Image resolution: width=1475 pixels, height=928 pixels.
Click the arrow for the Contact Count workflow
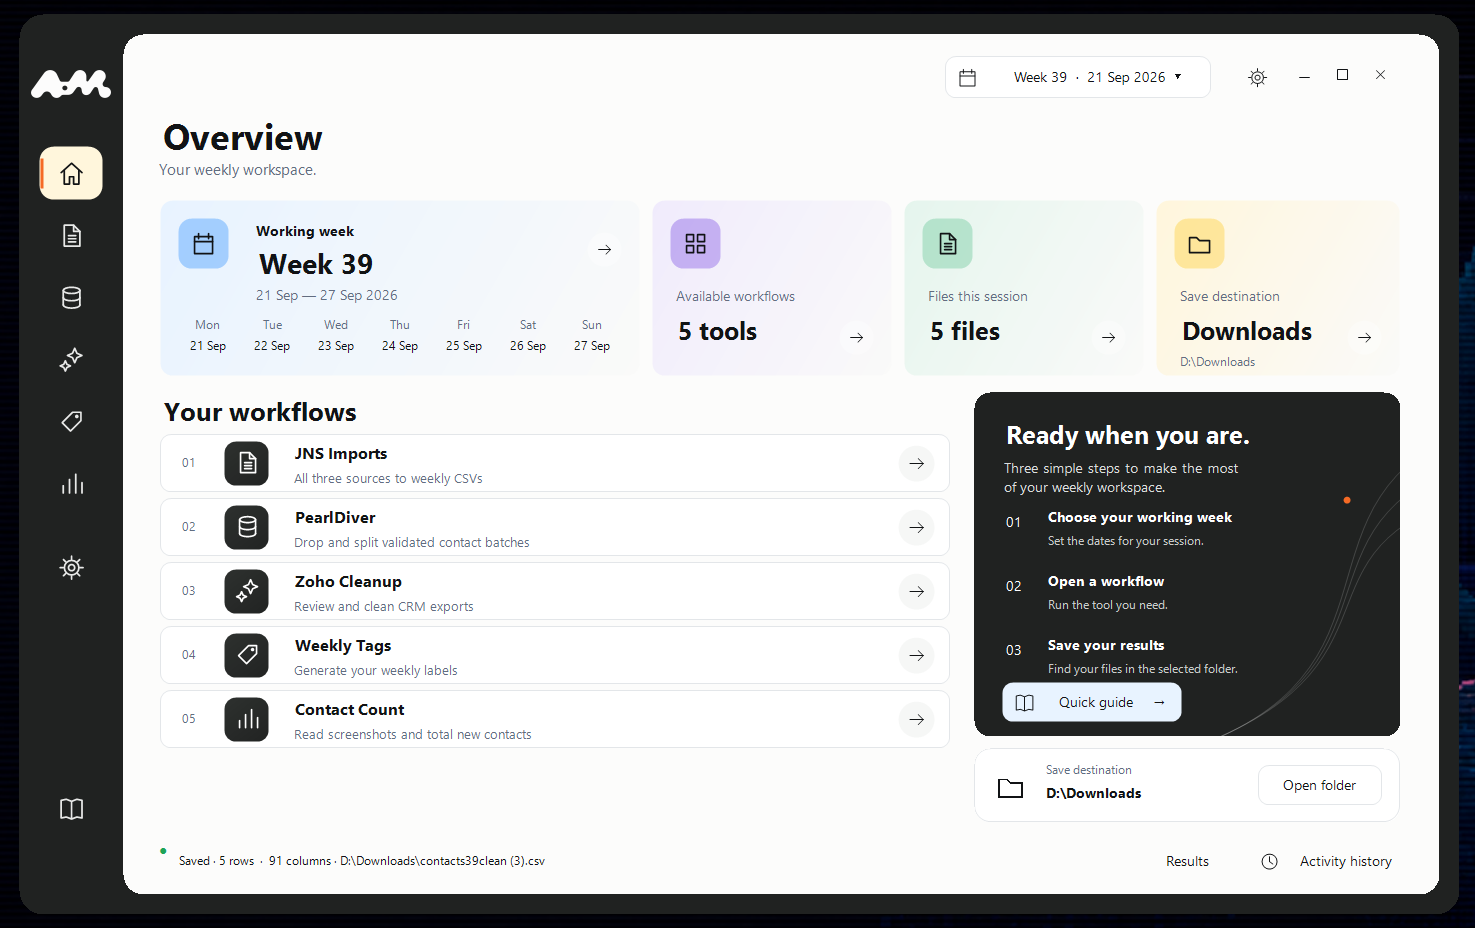917,719
